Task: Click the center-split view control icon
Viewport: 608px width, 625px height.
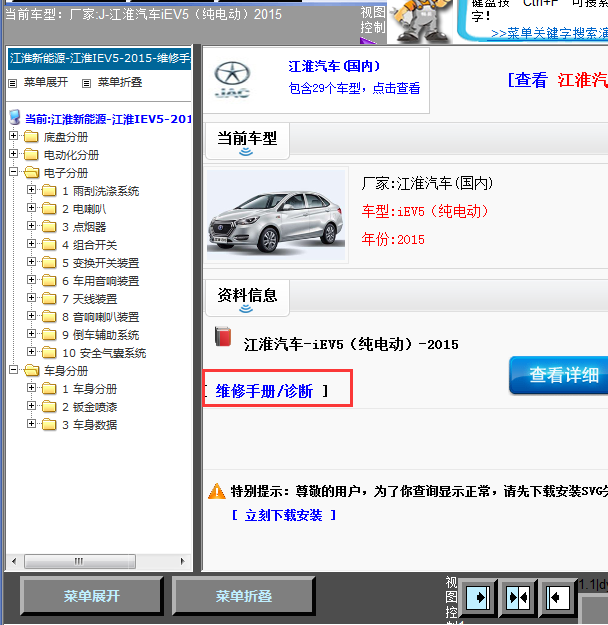Action: [518, 597]
